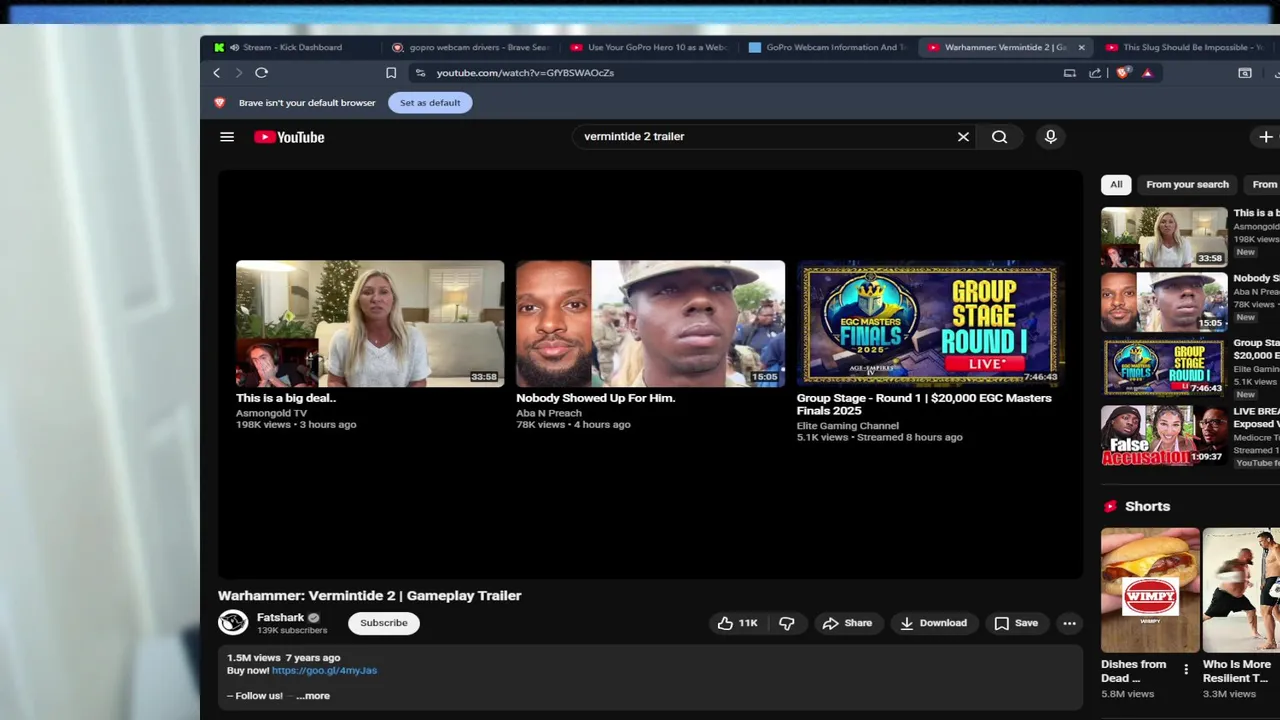The image size is (1280, 720).
Task: Select the 'From your search' filter chip
Action: coord(1187,184)
